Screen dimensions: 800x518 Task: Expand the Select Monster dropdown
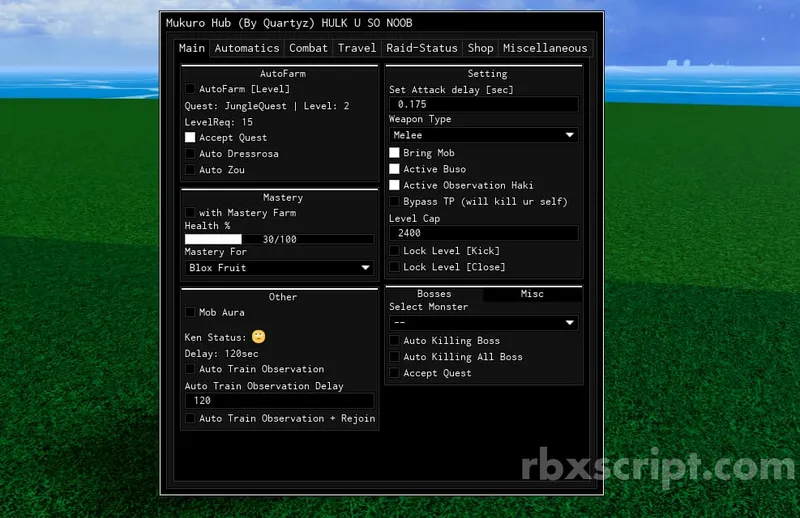pyautogui.click(x=484, y=323)
